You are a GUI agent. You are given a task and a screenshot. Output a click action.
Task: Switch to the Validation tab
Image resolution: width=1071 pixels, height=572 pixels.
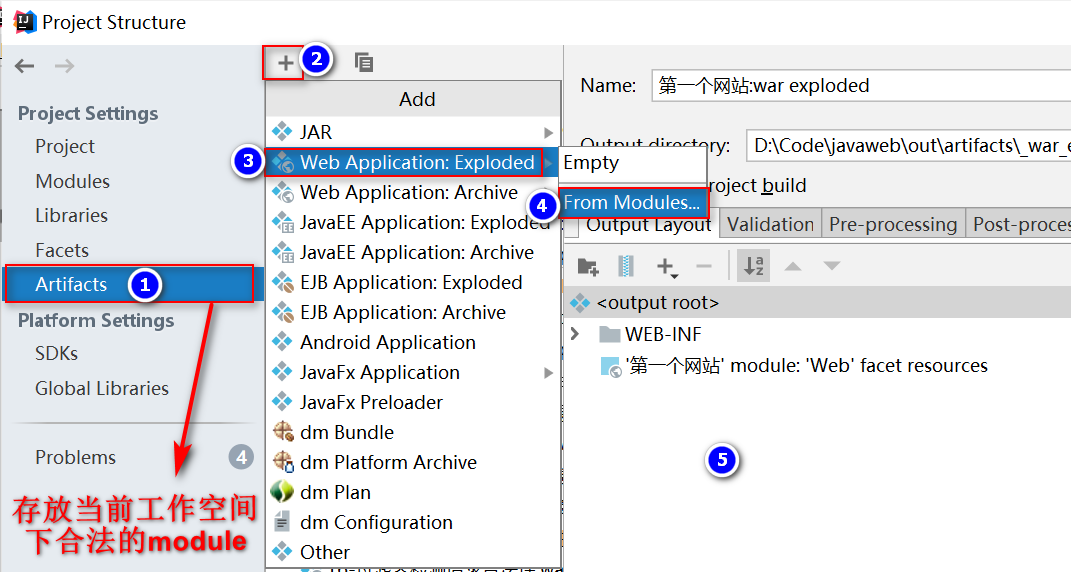coord(770,224)
